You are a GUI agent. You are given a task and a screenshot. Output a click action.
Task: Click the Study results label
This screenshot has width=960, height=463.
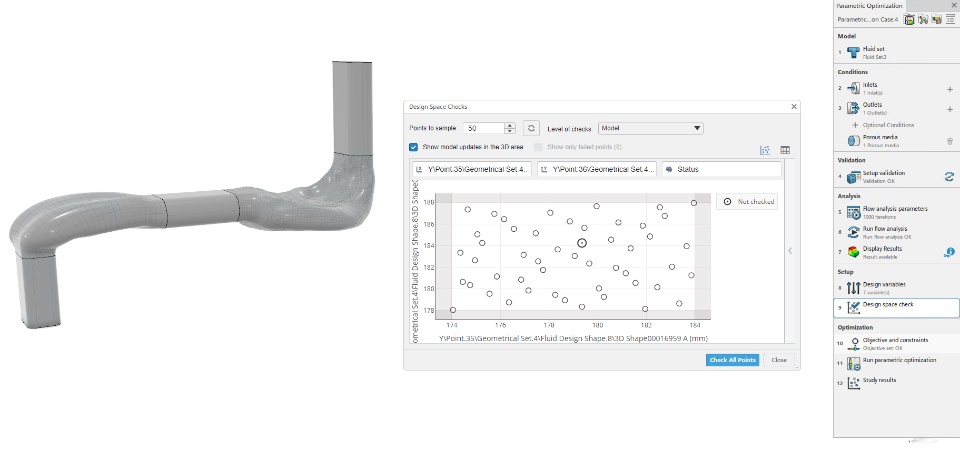880,380
